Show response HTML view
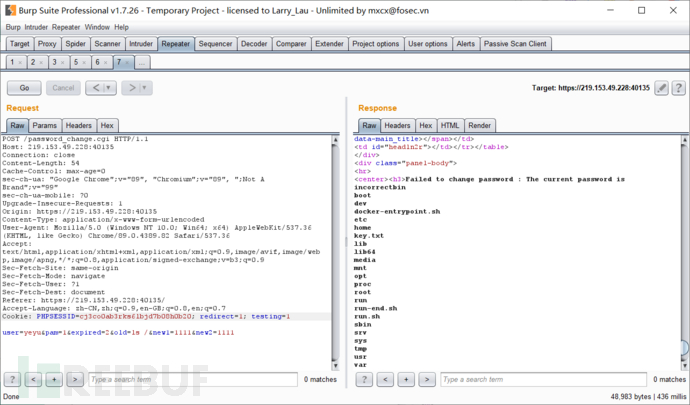The width and height of the screenshot is (690, 405). 450,125
